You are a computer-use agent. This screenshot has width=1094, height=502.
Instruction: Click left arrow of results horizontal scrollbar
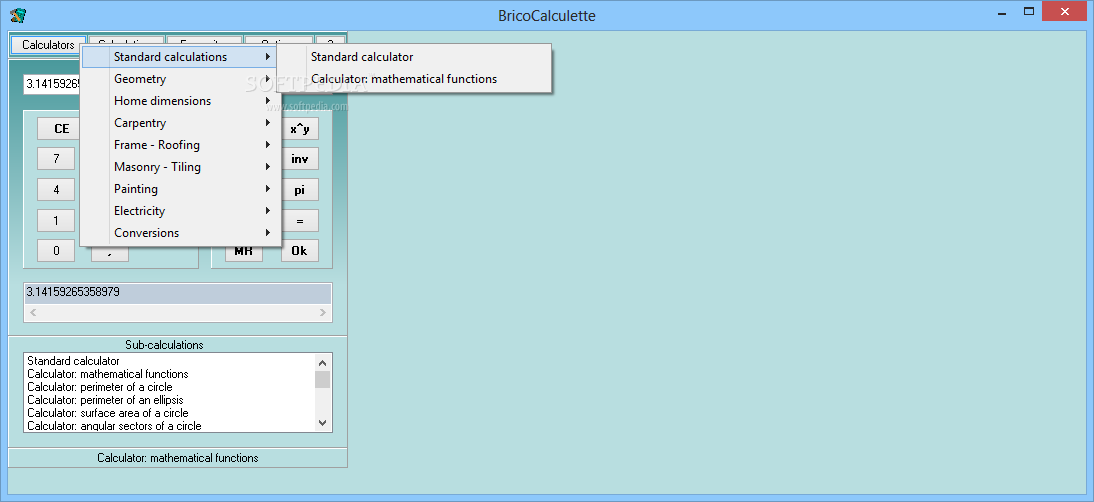click(x=32, y=313)
